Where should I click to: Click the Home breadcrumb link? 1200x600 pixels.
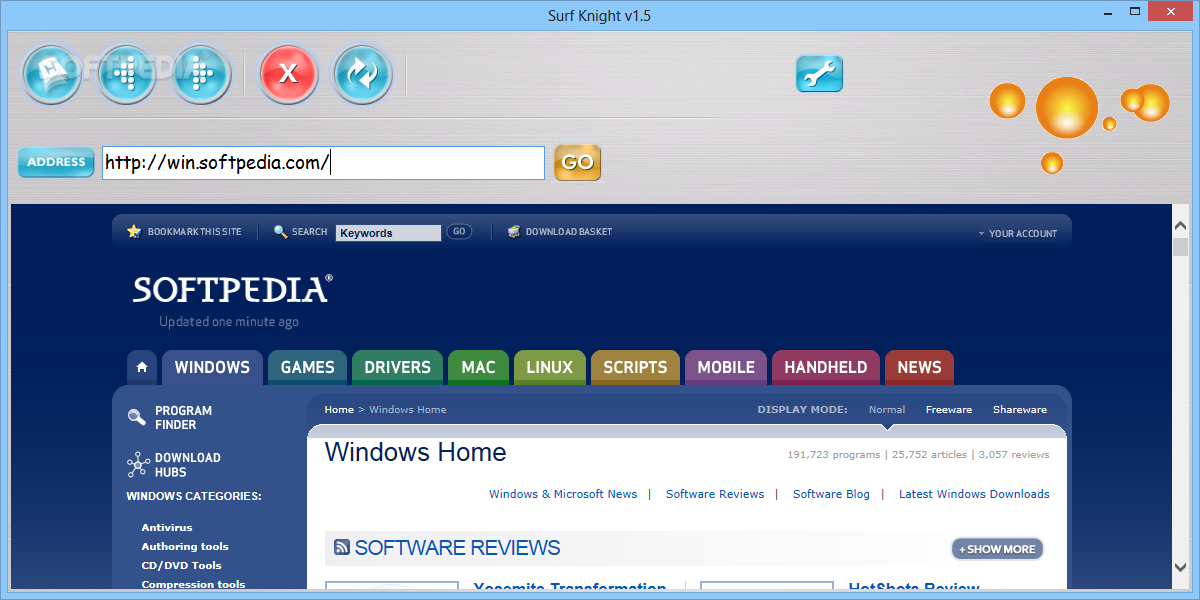click(339, 409)
